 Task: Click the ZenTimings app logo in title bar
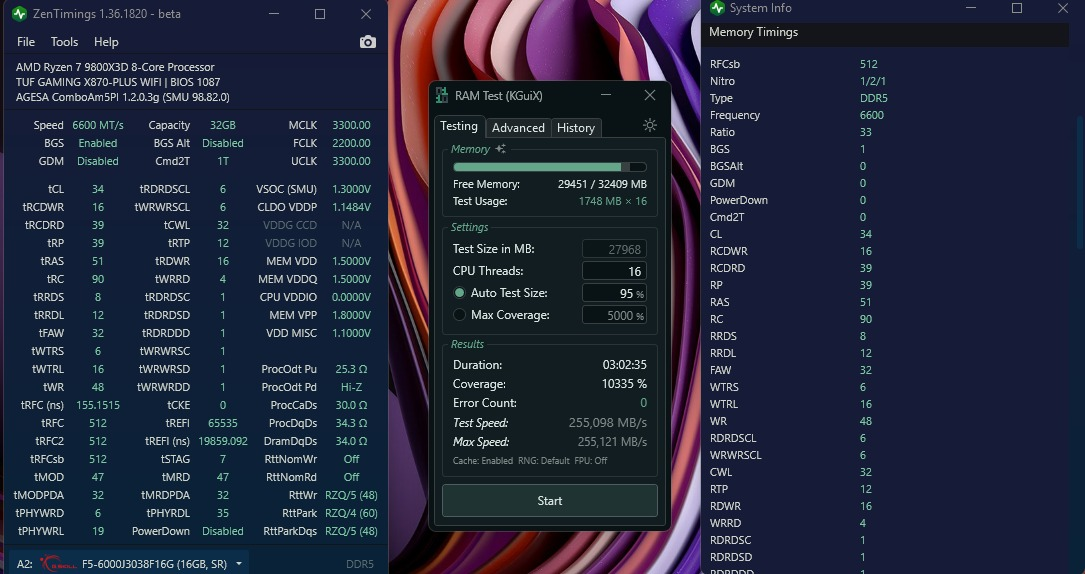pos(19,14)
